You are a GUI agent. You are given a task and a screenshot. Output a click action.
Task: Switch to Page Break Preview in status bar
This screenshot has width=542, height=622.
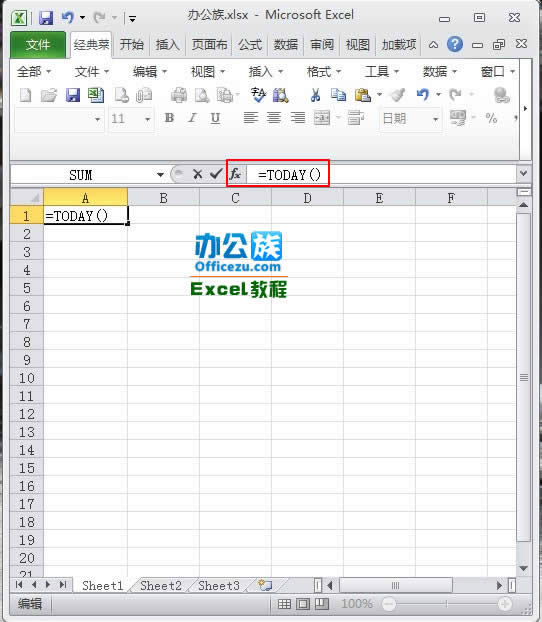tap(322, 604)
